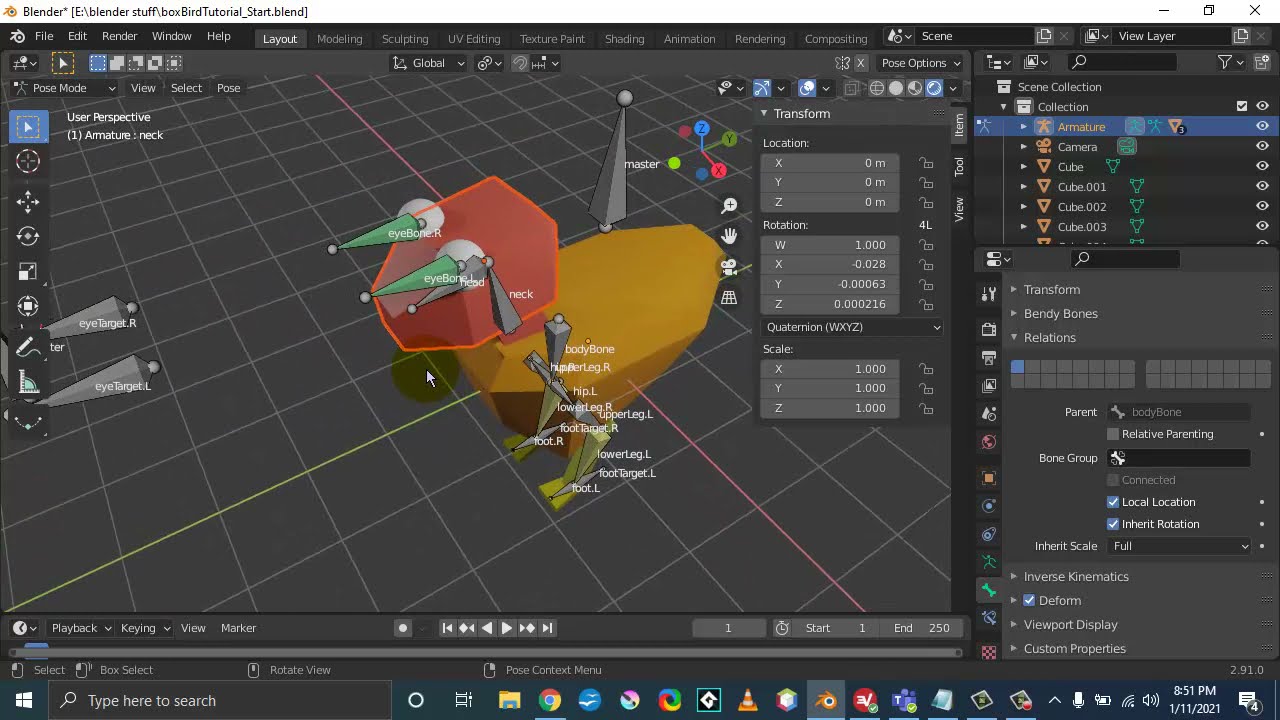Click the zoom magnifier viewport gizmo
This screenshot has width=1280, height=720.
pyautogui.click(x=729, y=205)
